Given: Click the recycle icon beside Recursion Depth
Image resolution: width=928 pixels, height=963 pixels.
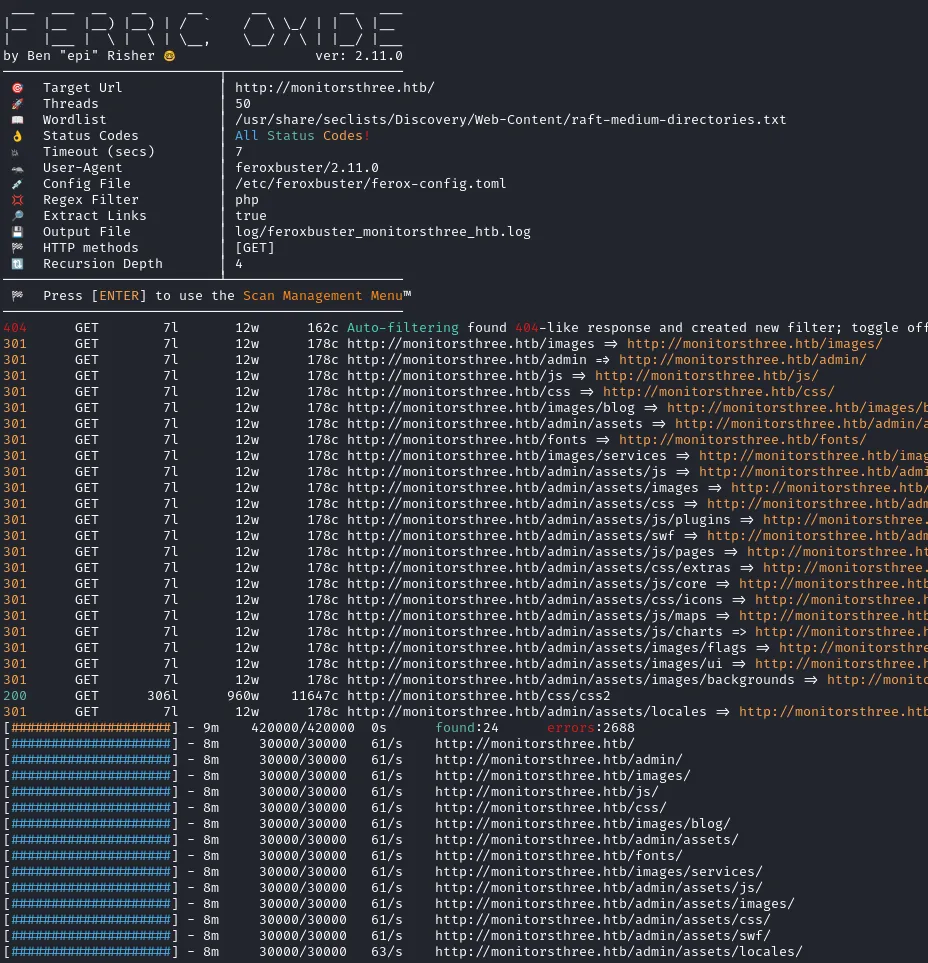Looking at the screenshot, I should tap(17, 263).
